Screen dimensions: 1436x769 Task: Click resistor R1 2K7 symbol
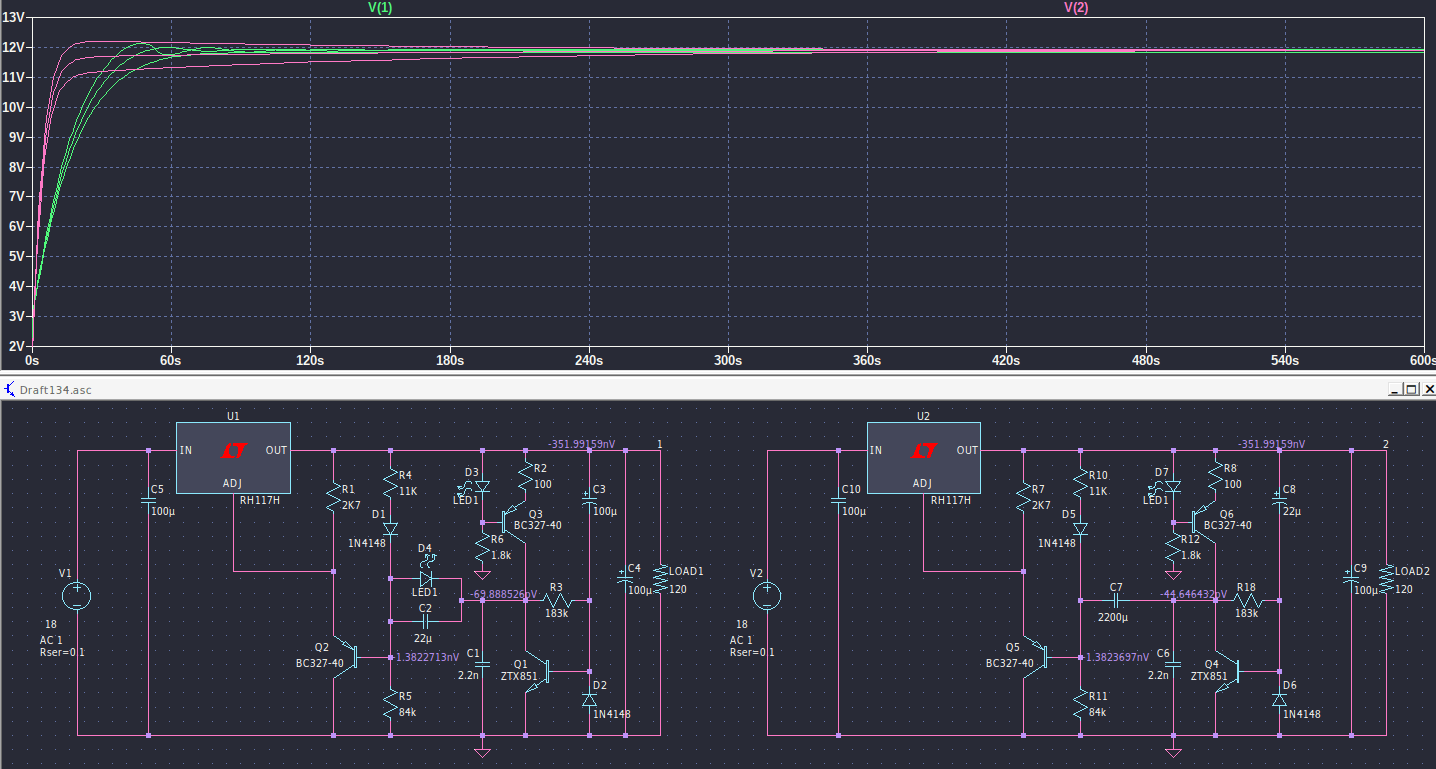tap(332, 499)
